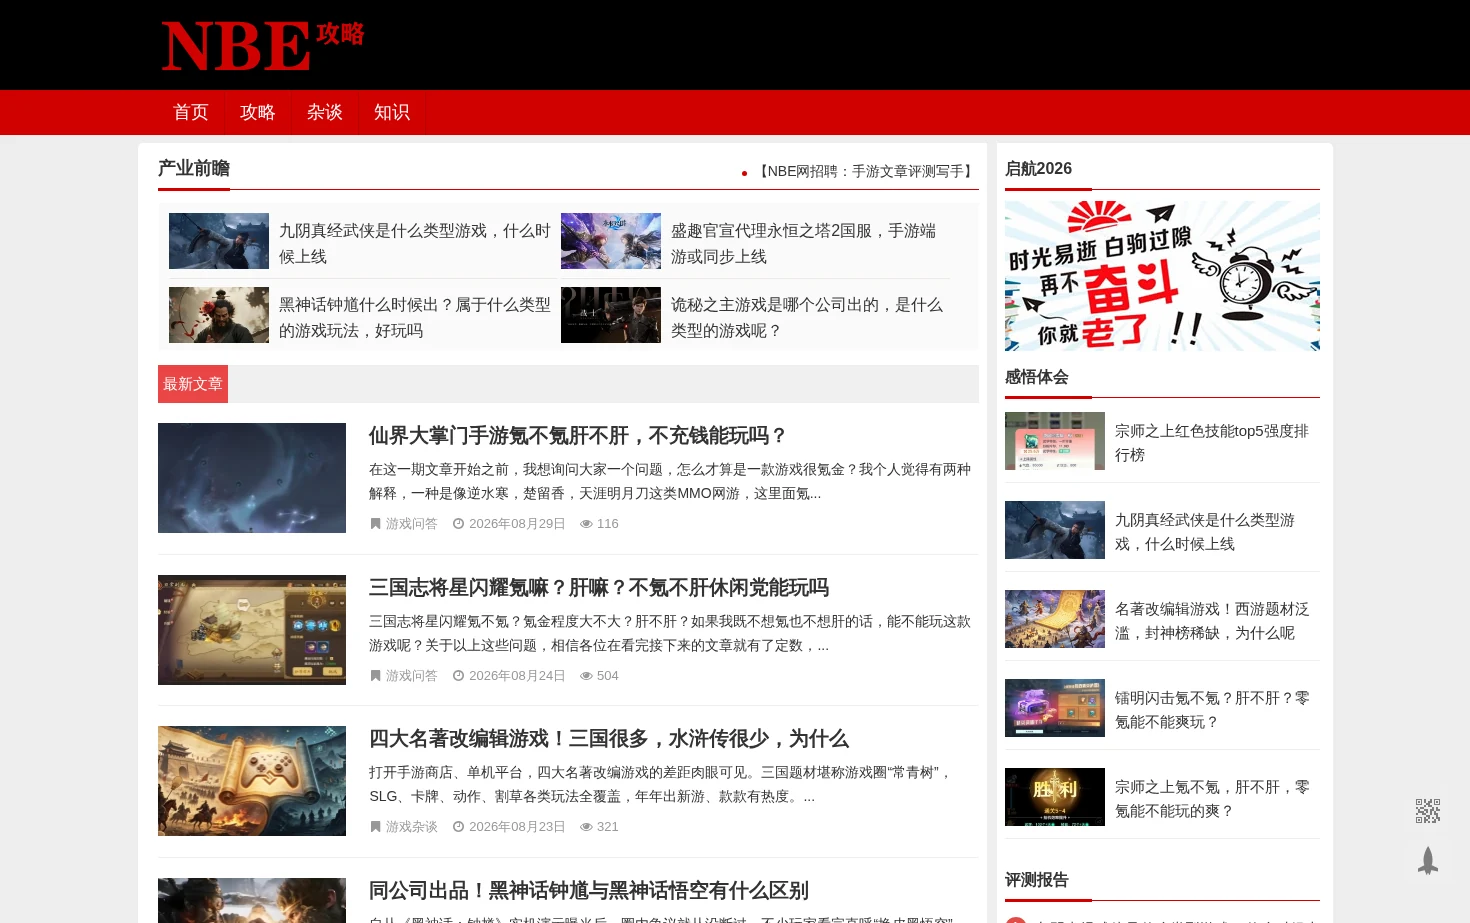Open the QR code icon
The width and height of the screenshot is (1470, 923).
click(1428, 811)
